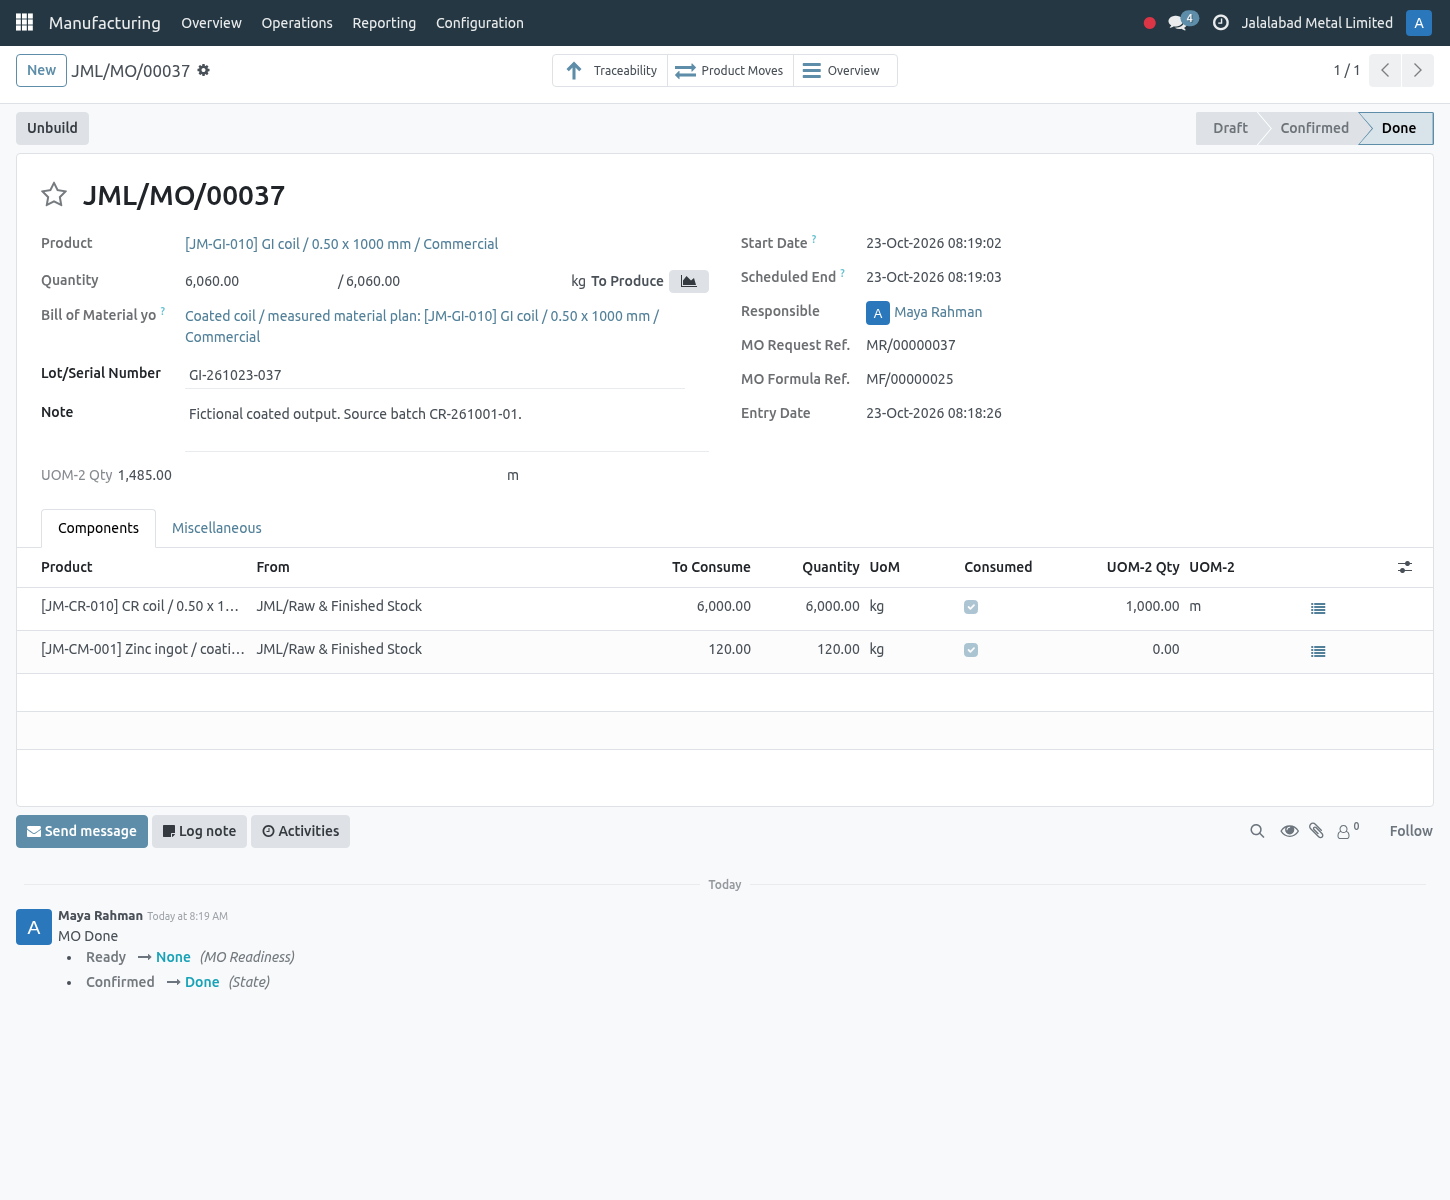Create a New manufacturing order
This screenshot has height=1200, width=1450.
(42, 70)
